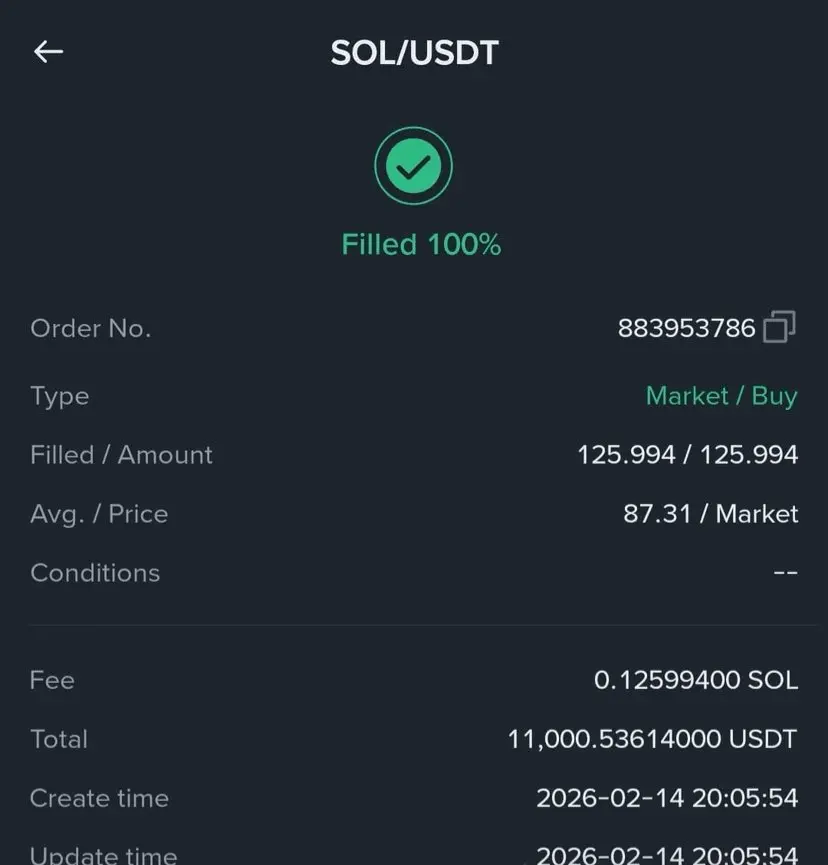Tap the Fee label
The image size is (828, 865).
point(52,680)
